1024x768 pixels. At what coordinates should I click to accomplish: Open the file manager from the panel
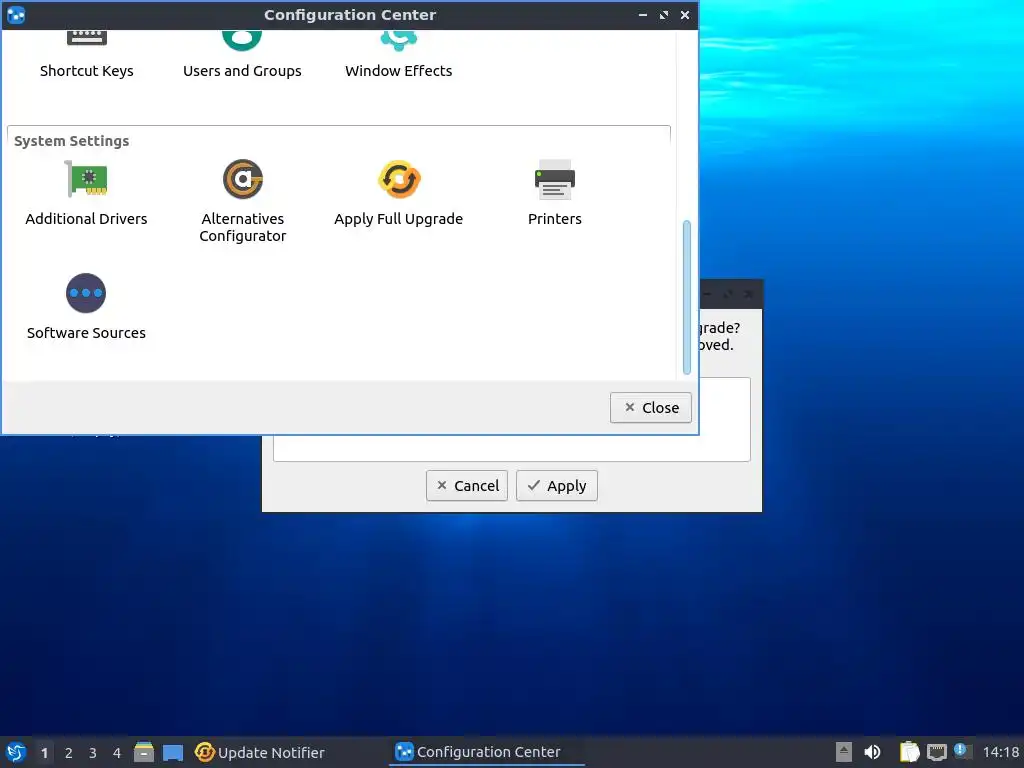pos(144,752)
